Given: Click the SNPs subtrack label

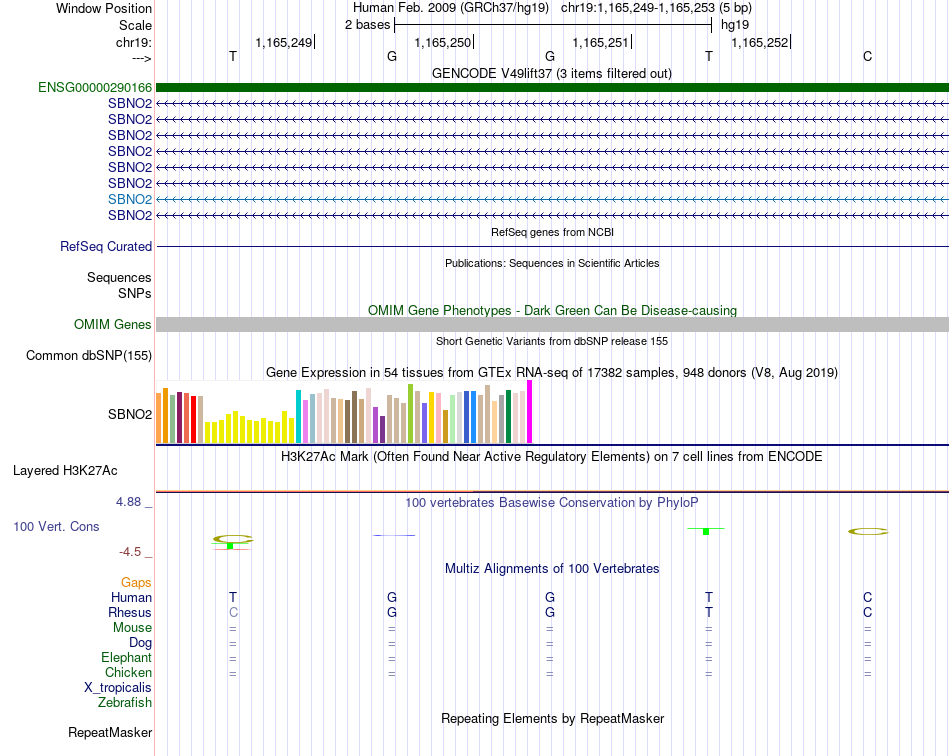Looking at the screenshot, I should click(x=135, y=293).
